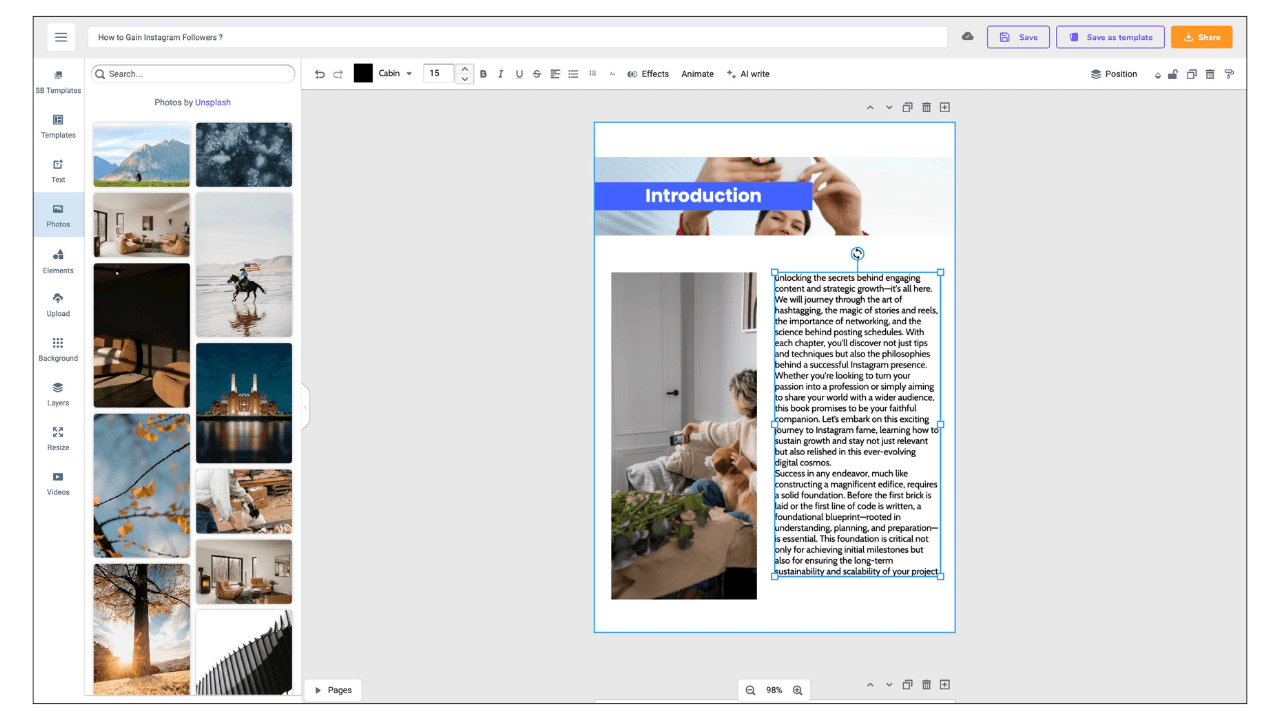Click the cloud sync status icon
The width and height of the screenshot is (1280, 720).
(x=967, y=37)
